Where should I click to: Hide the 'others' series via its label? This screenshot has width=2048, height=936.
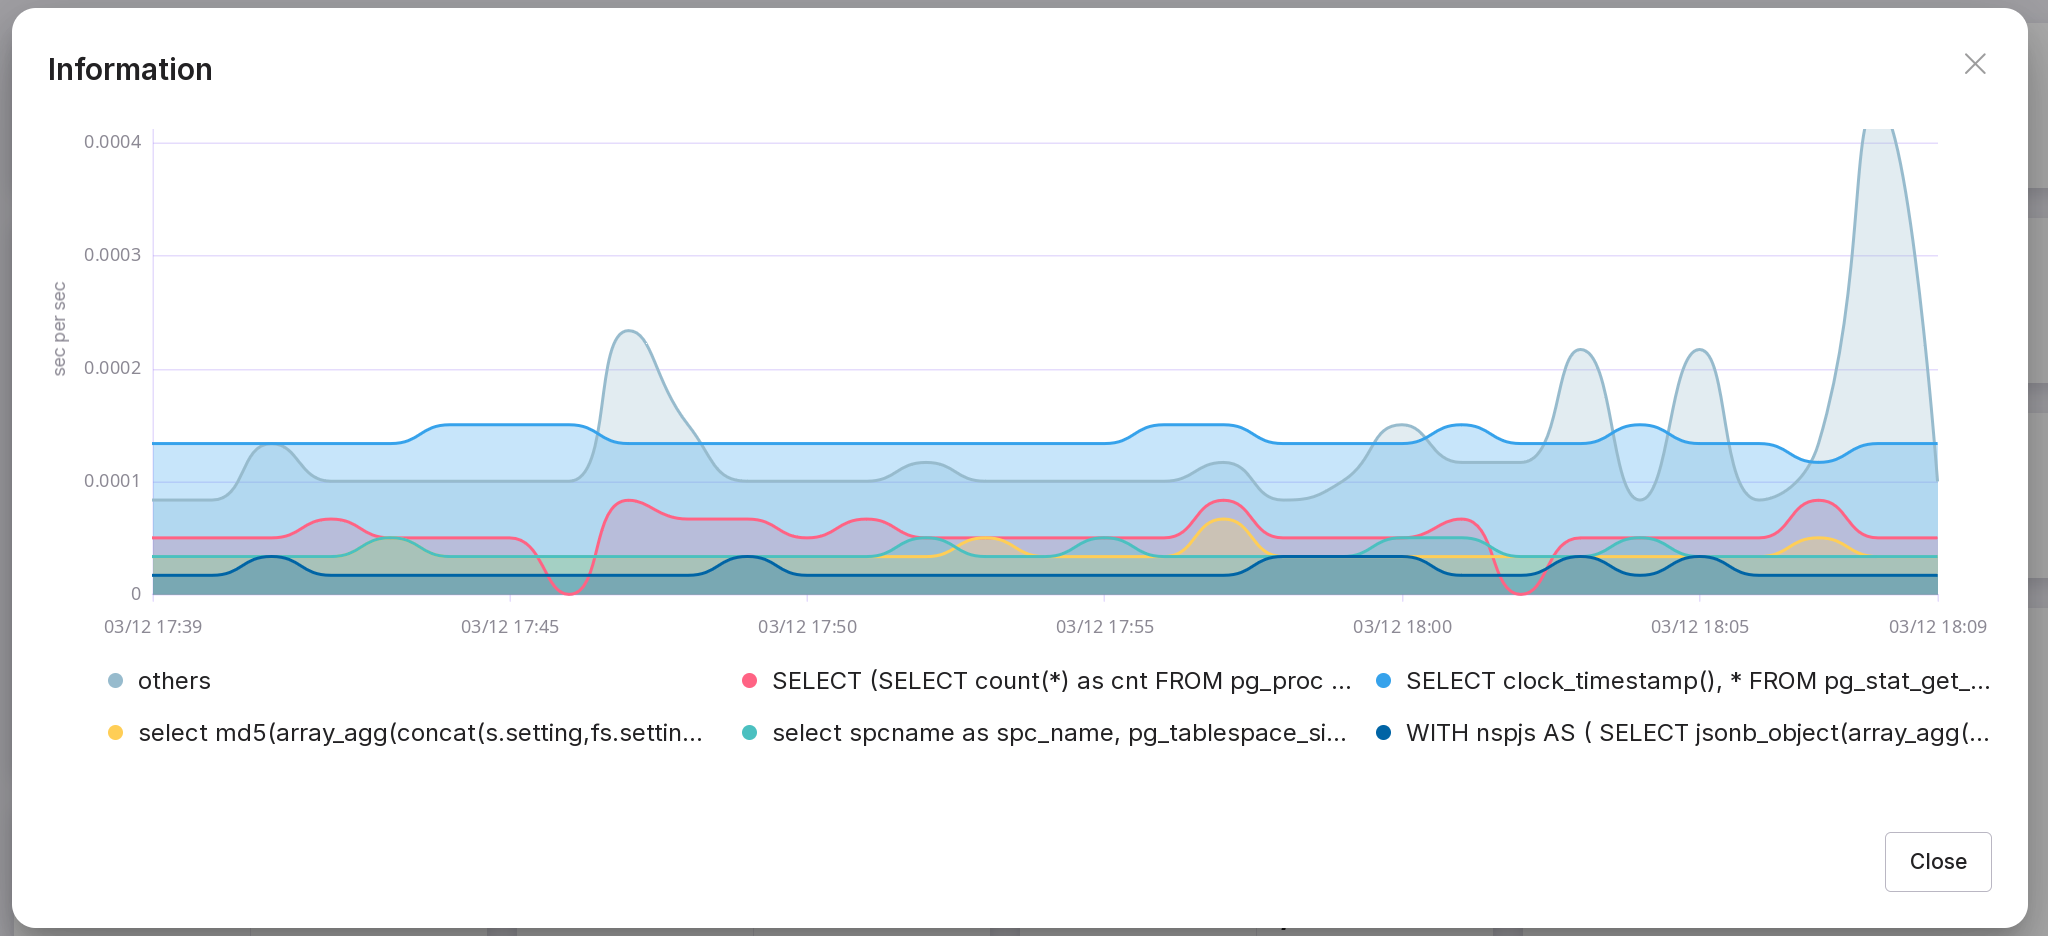tap(174, 681)
